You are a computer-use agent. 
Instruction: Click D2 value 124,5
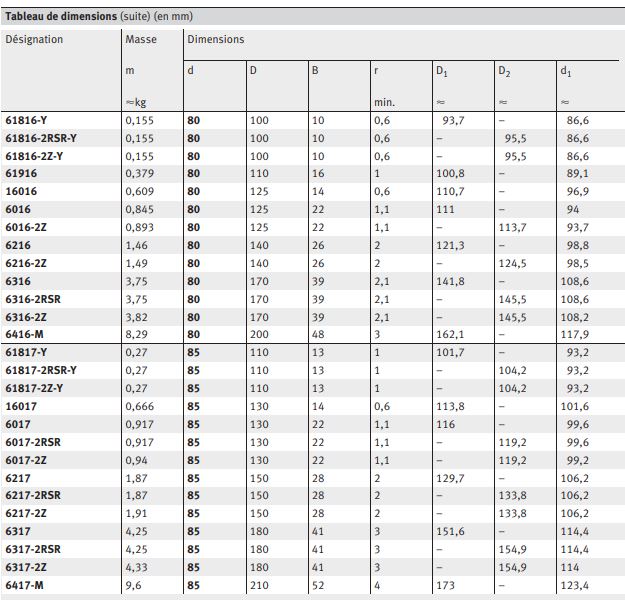click(513, 263)
